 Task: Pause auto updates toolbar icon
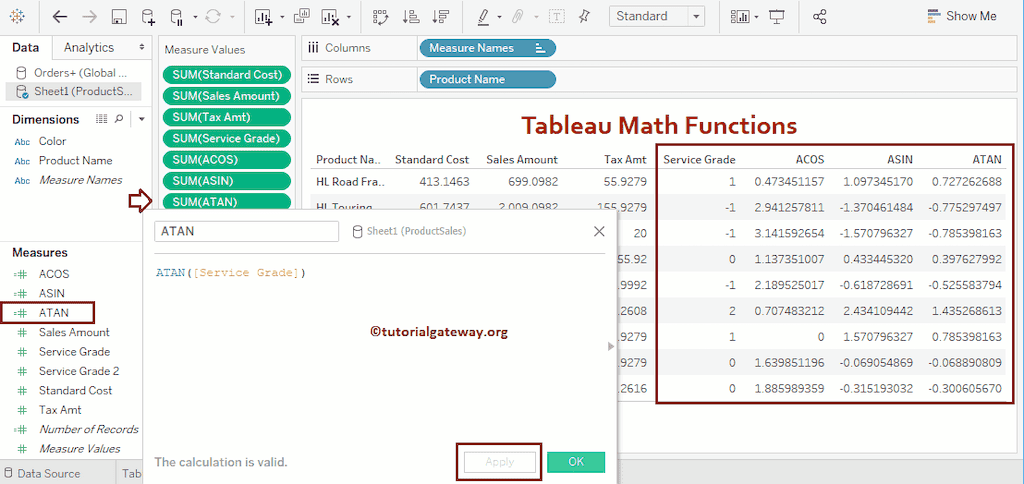pos(176,17)
